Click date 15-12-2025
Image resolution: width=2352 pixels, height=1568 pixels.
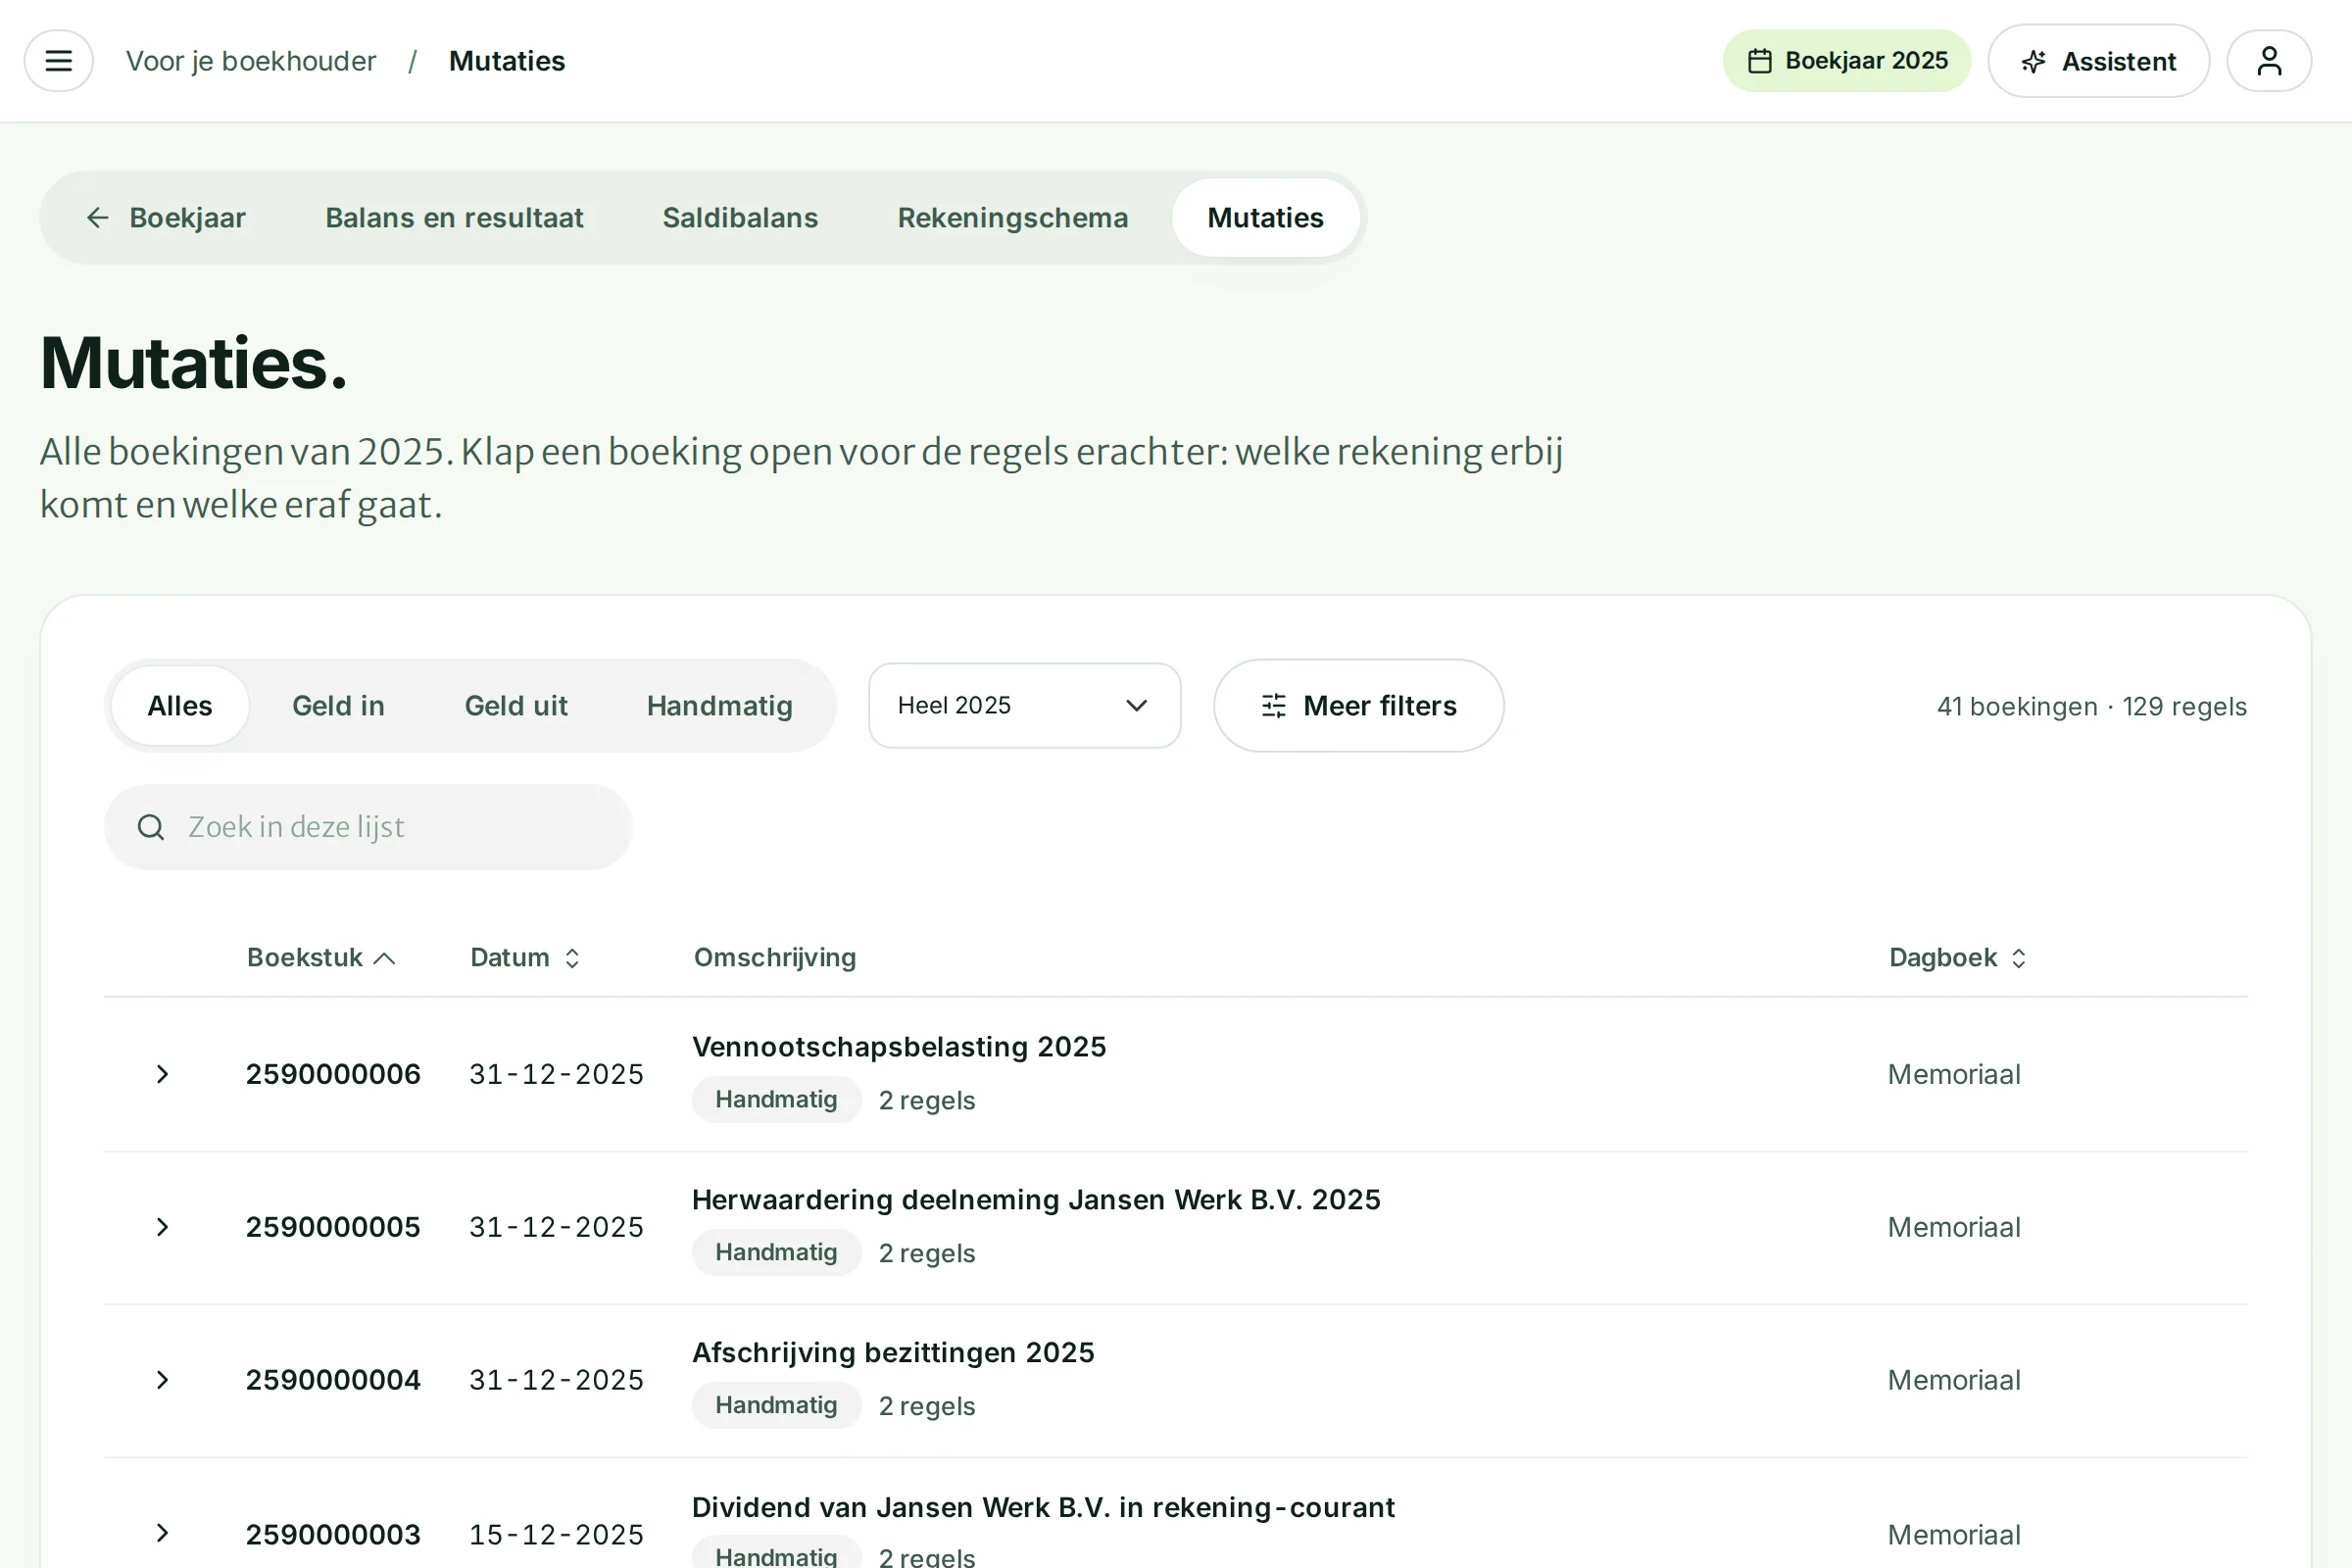coord(556,1535)
